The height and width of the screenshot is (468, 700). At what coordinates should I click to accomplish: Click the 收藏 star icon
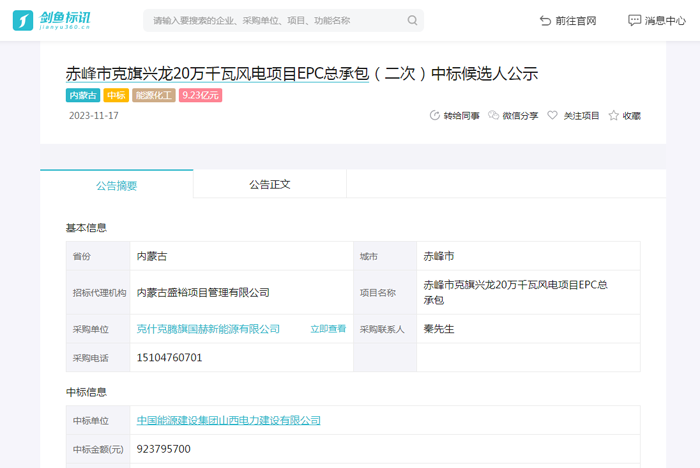(x=614, y=116)
